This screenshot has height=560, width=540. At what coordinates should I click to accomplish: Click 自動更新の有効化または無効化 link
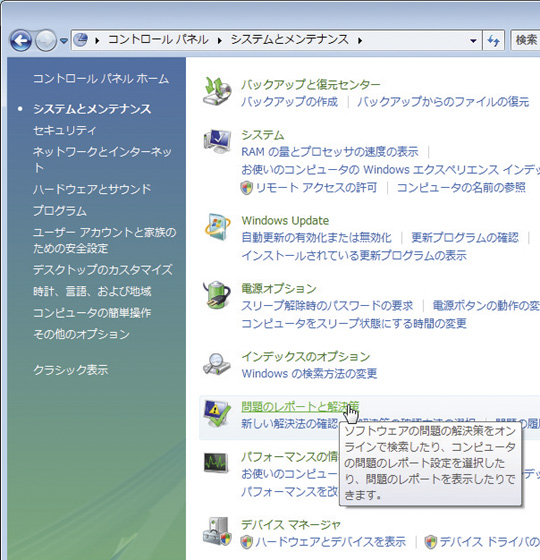click(x=316, y=238)
